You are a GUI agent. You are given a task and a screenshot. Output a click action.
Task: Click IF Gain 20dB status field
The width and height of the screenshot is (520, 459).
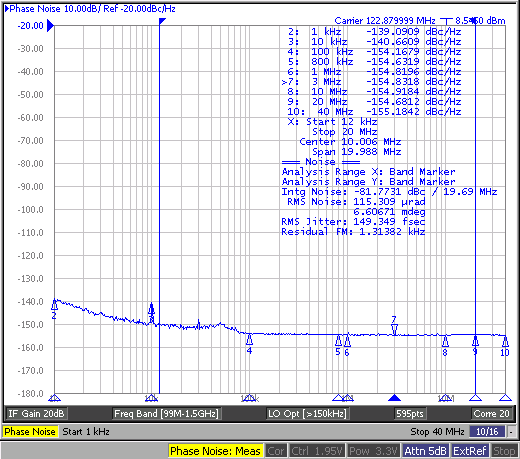[36, 414]
